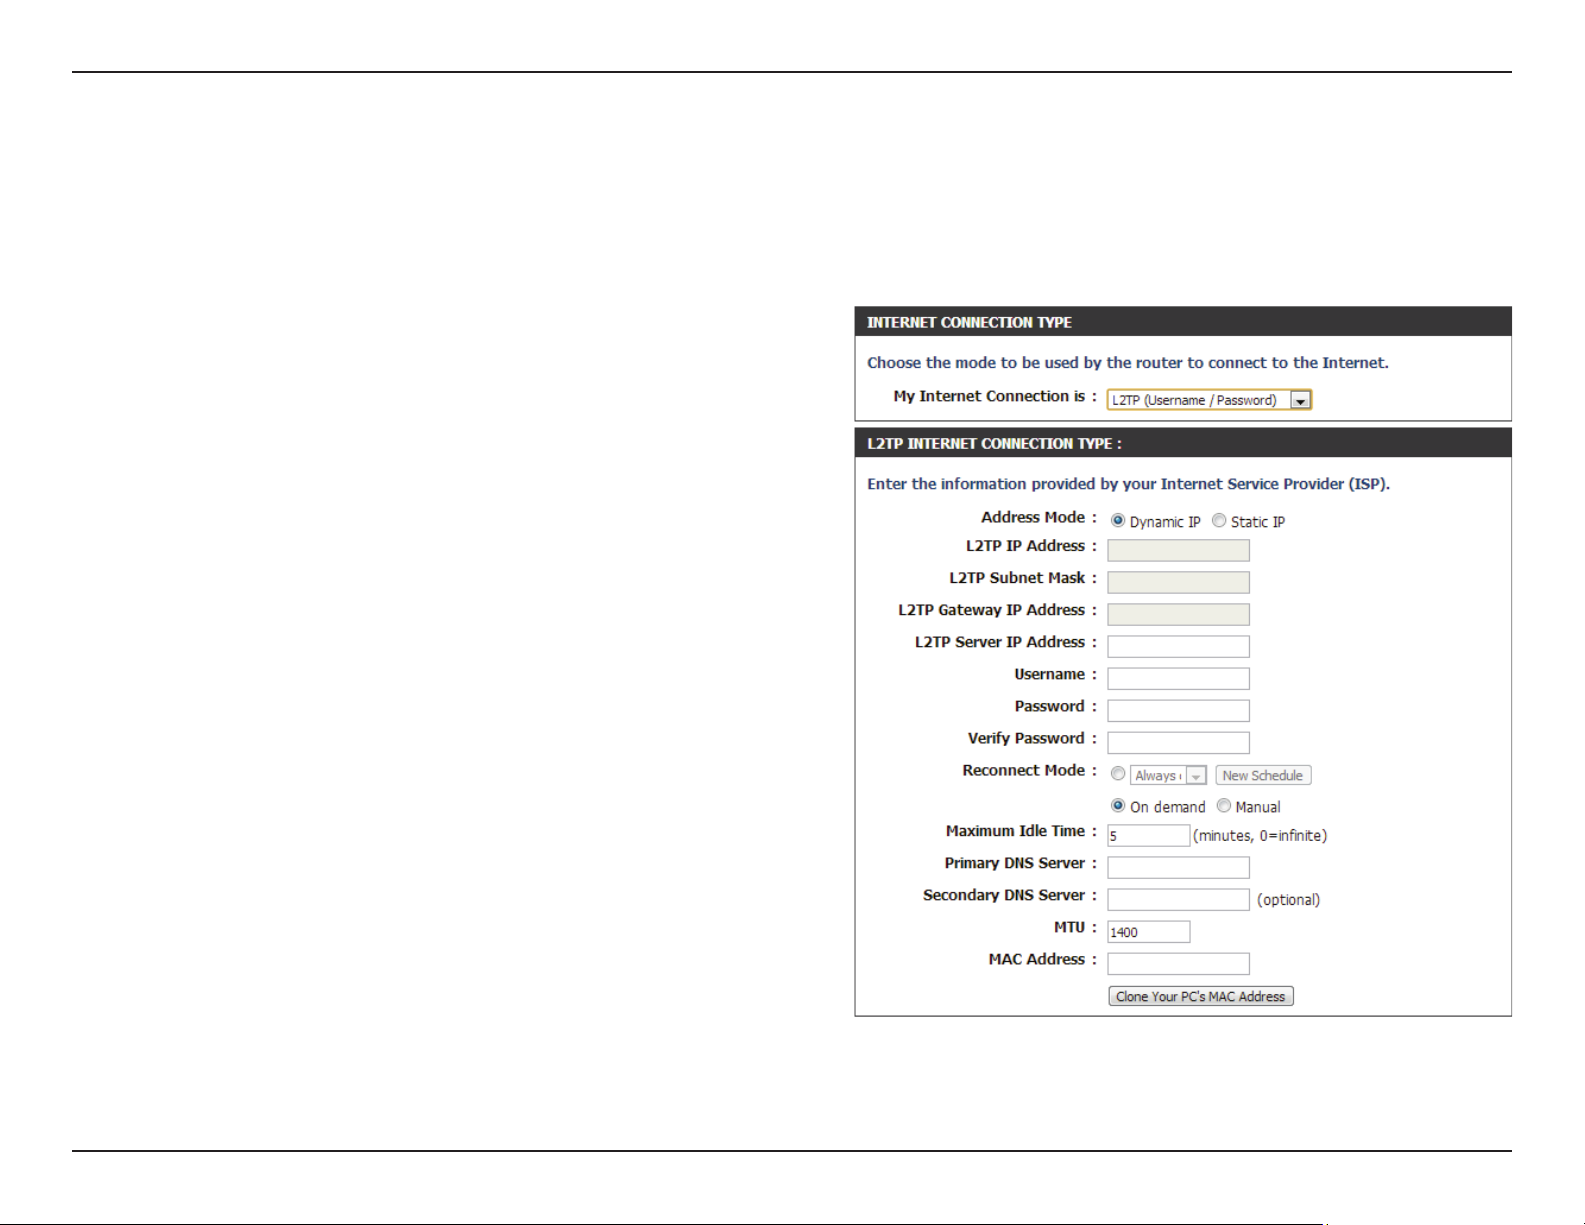Click the L2TP INTERNET CONNECTION TYPE heading
Screen dimensions: 1585x1225
pyautogui.click(x=994, y=443)
